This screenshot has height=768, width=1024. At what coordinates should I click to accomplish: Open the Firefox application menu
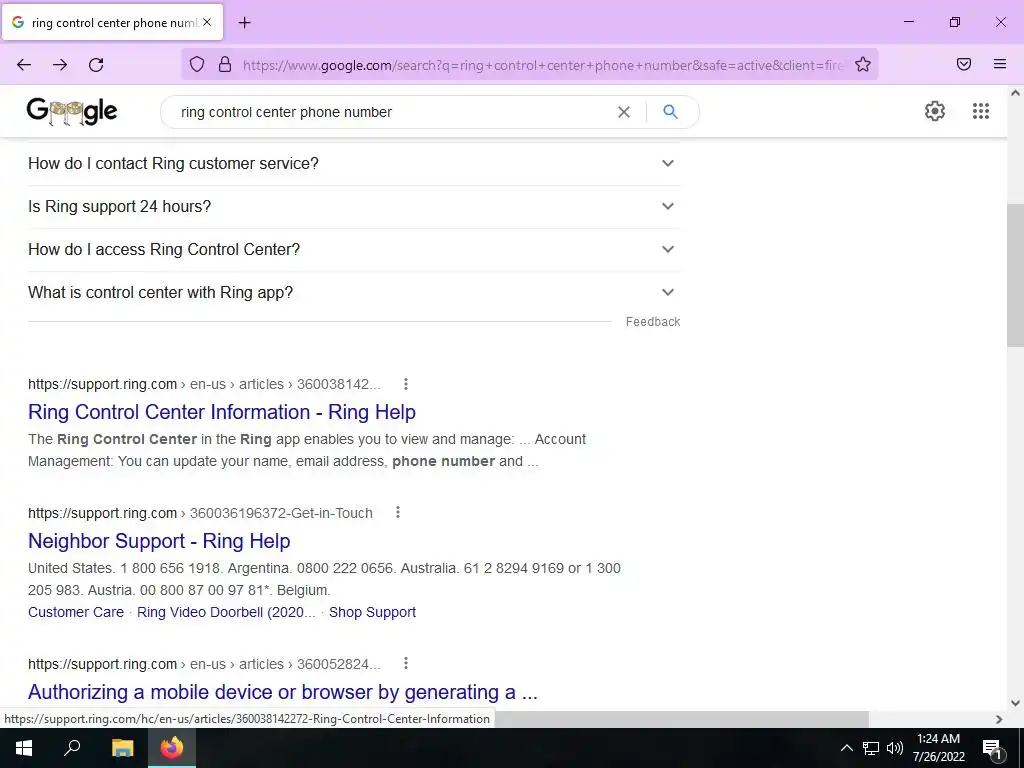click(x=1000, y=64)
